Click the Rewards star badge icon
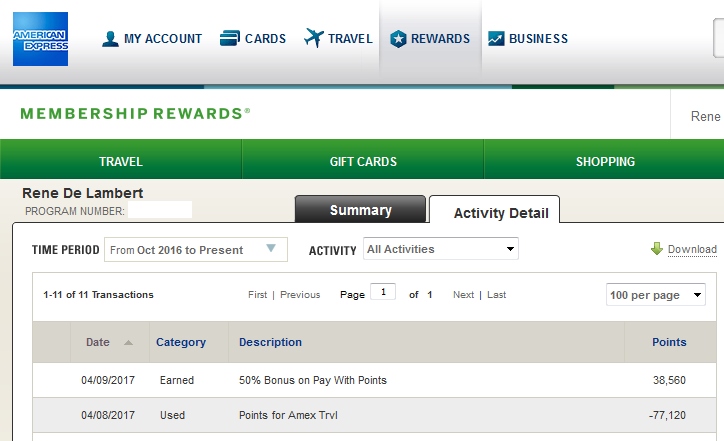724x441 pixels. 398,39
